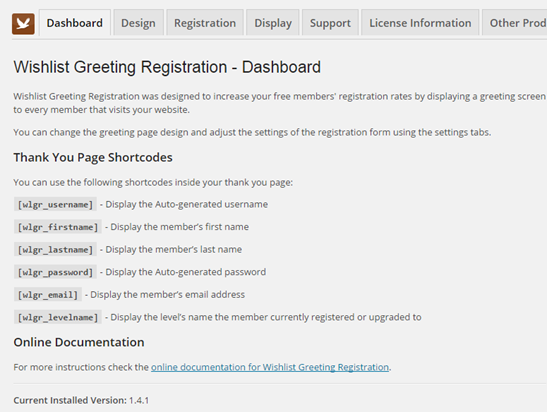Screen dimensions: 547x412
Task: Click the [wlgr_firstname] shortcode
Action: coord(58,227)
